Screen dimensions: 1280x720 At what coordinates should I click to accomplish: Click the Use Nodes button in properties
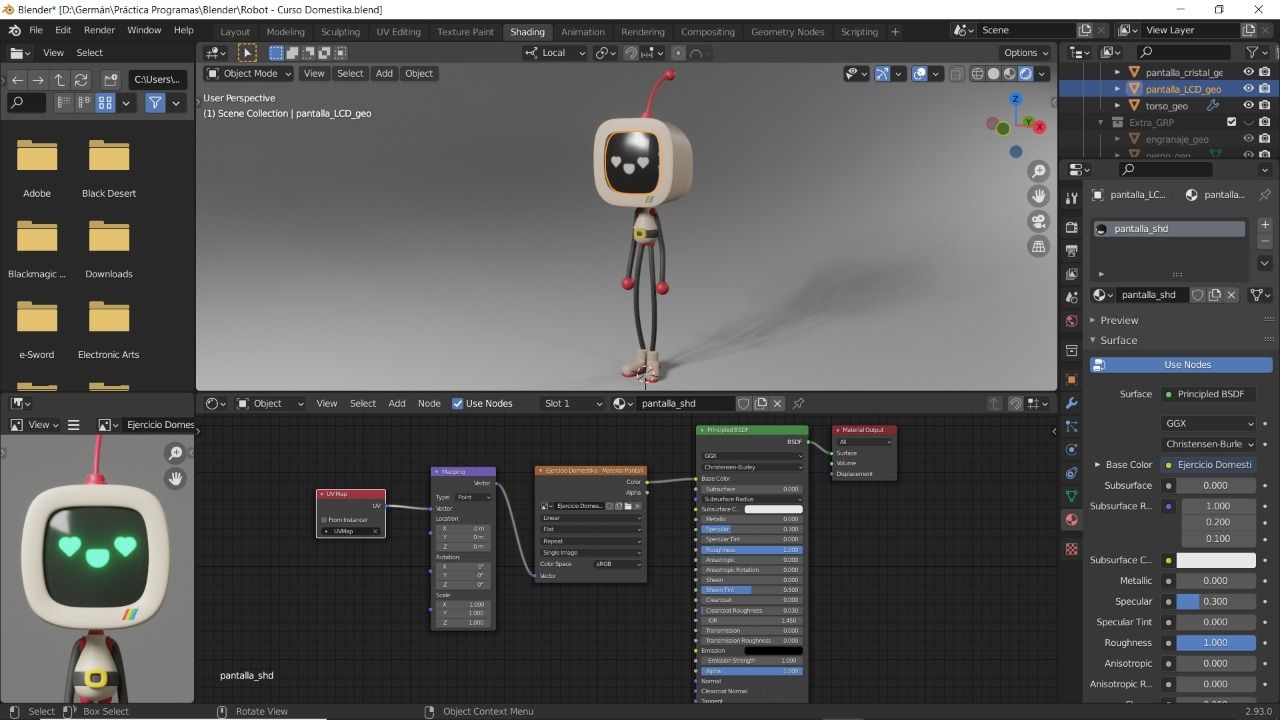(x=1181, y=365)
